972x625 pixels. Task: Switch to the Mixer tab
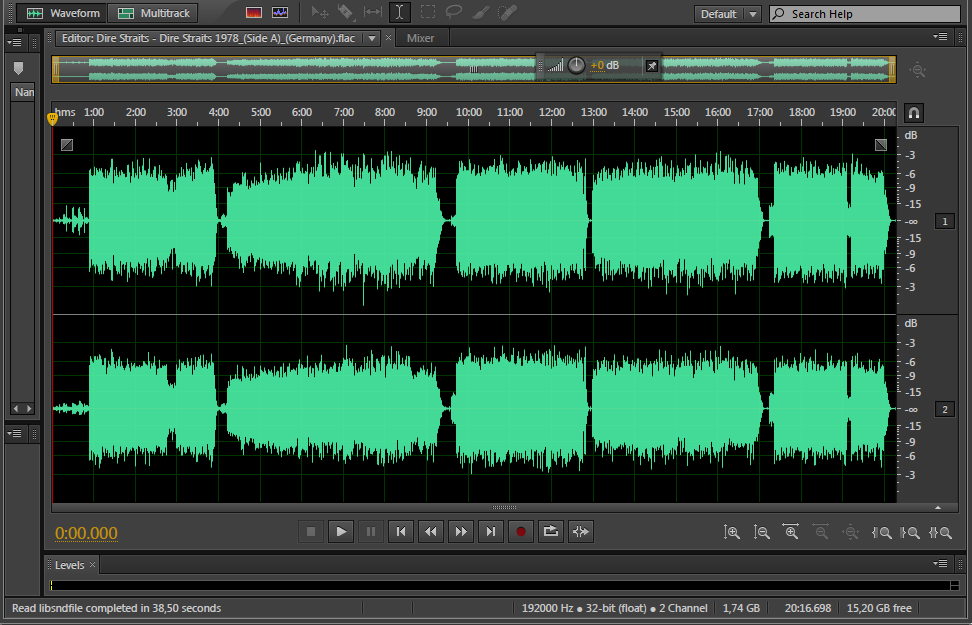coord(420,38)
